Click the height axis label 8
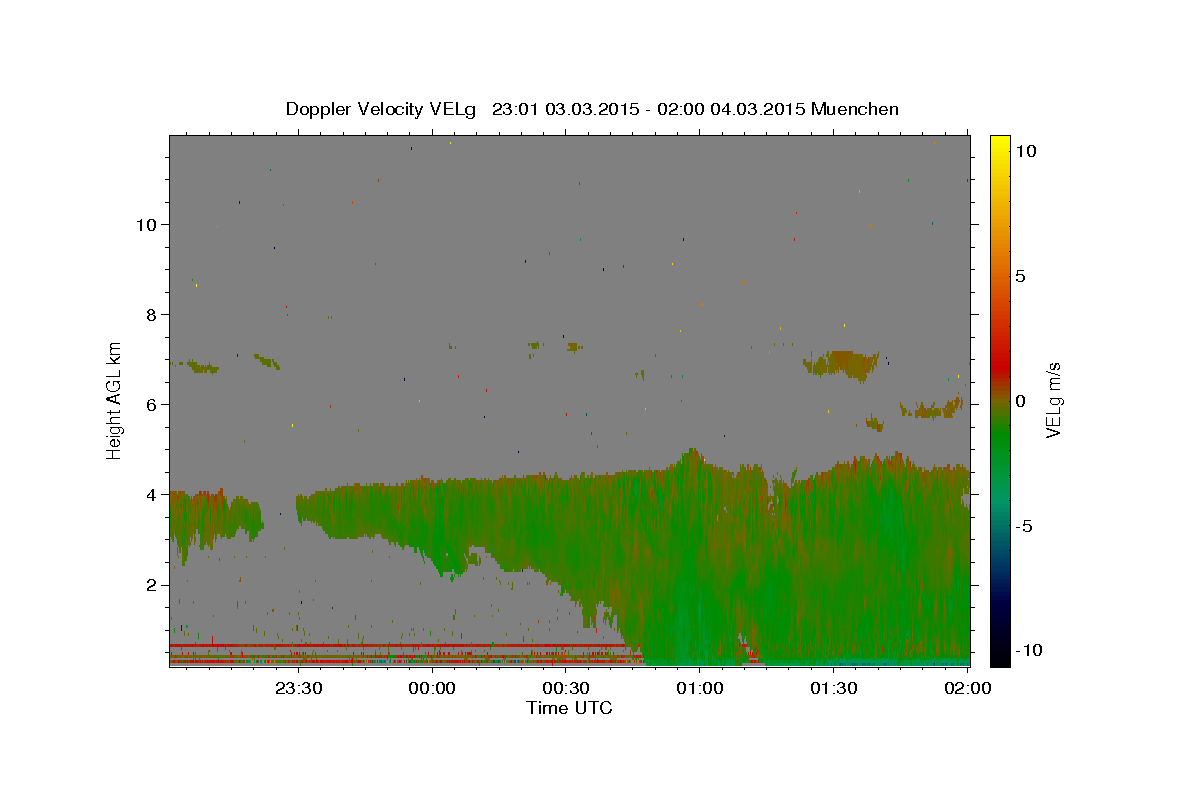This screenshot has width=1200, height=800. pos(152,314)
